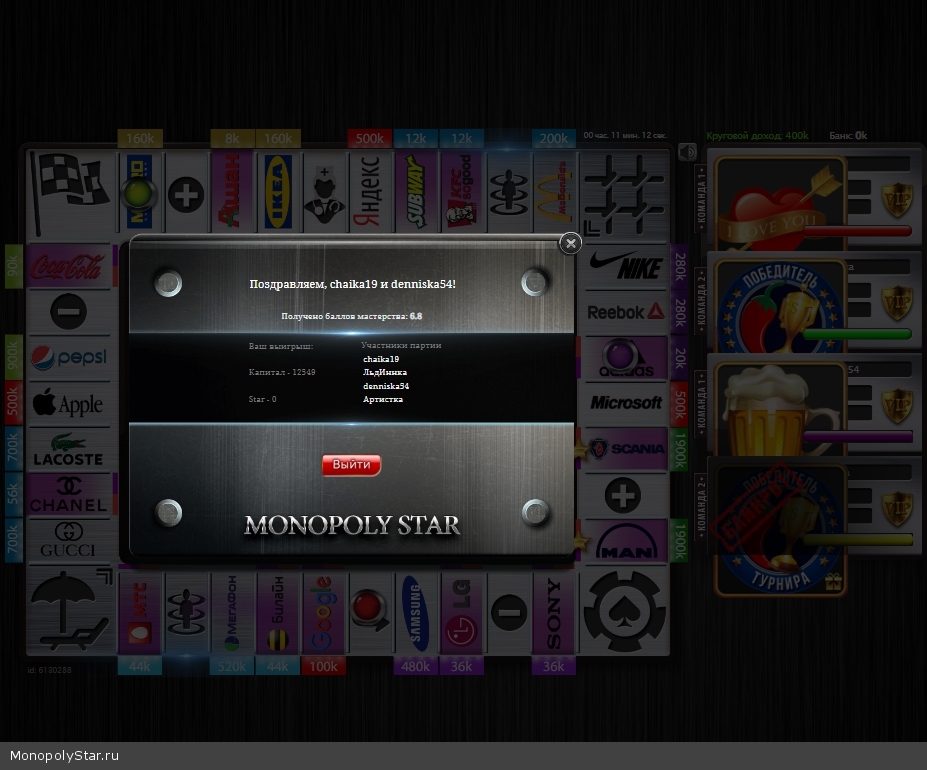927x770 pixels.
Task: Click the gift icon on Победитель Турнира card
Action: click(834, 582)
